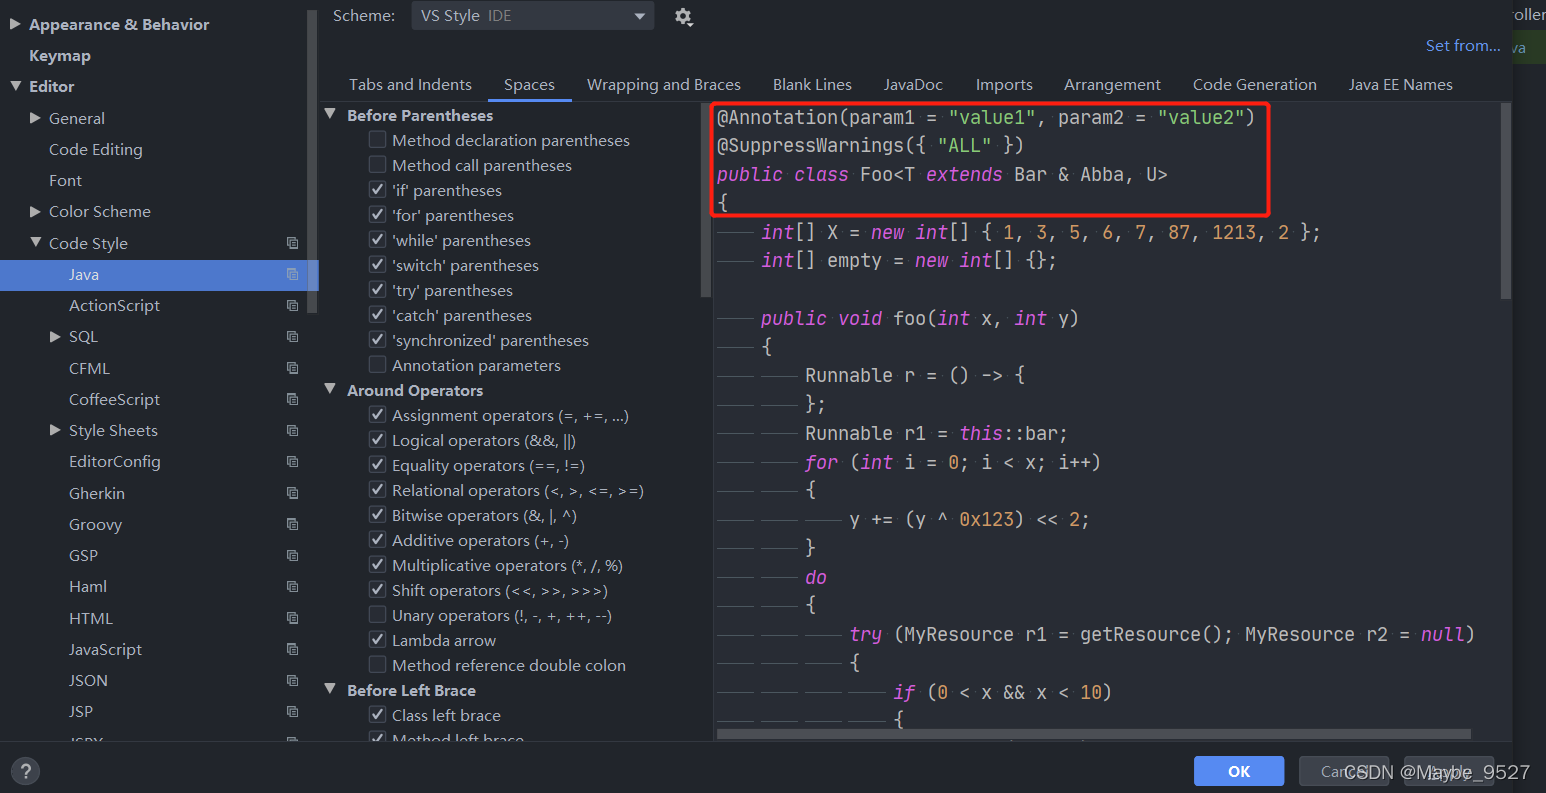
Task: Click the copy-settings icon beside GSP
Action: click(292, 555)
